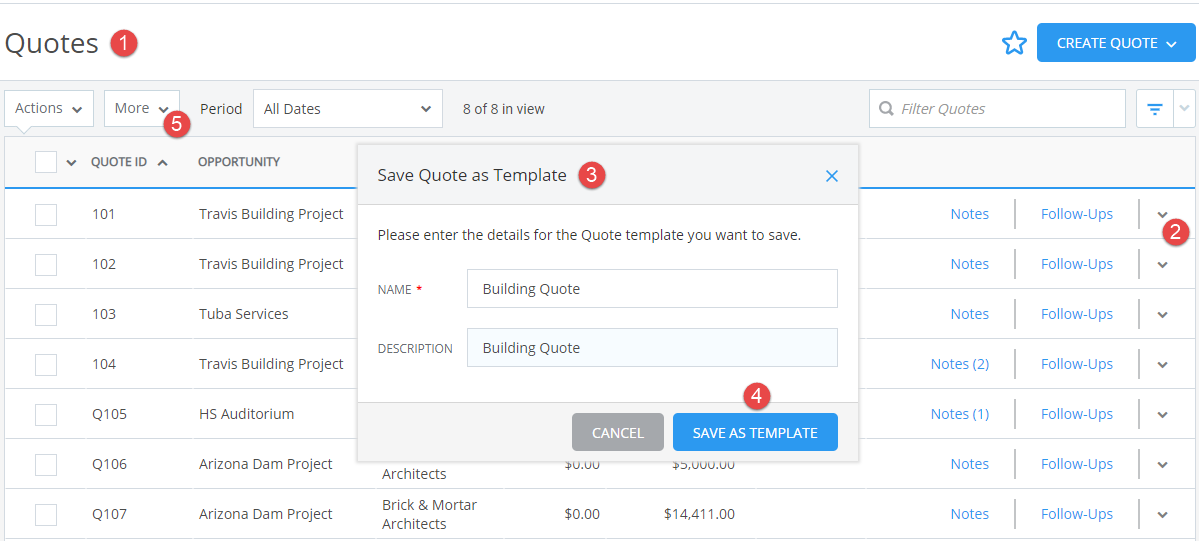The image size is (1199, 541).
Task: Check the box for quote 102
Action: coord(46,265)
